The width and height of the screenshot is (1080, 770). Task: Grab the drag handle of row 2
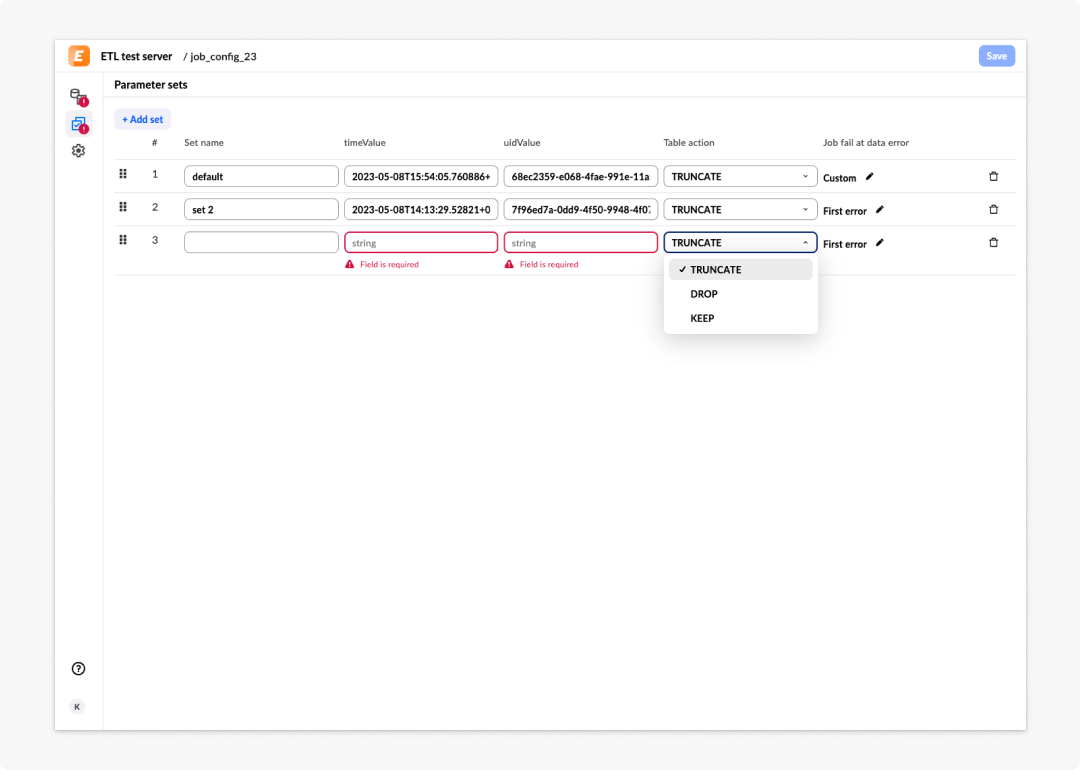pos(123,207)
